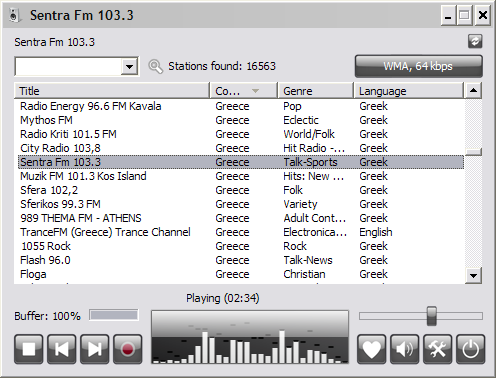Click the Playing (02:34) status text

[x=223, y=298]
